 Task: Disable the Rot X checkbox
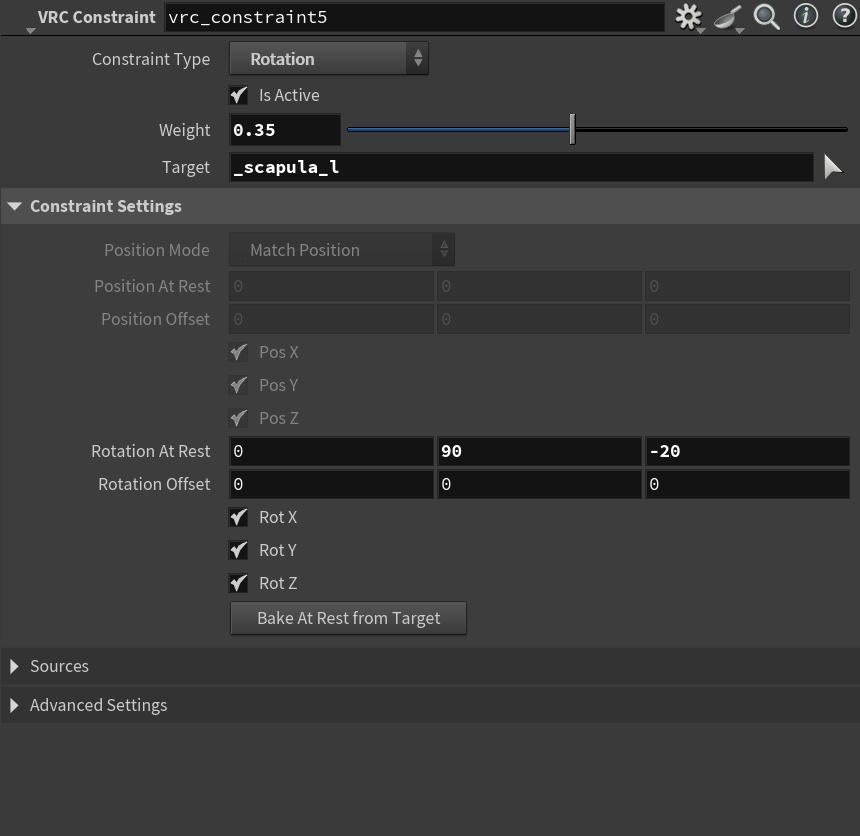point(238,517)
